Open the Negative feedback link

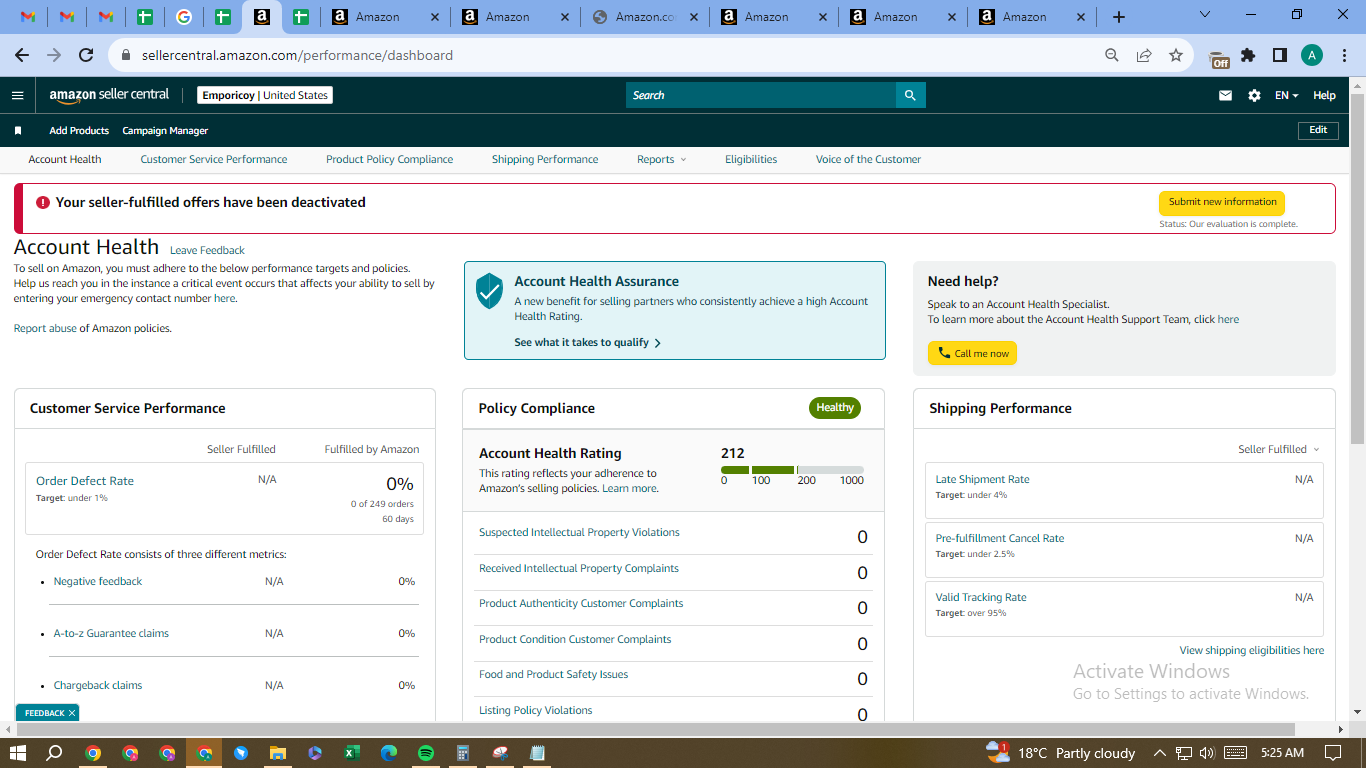[98, 581]
